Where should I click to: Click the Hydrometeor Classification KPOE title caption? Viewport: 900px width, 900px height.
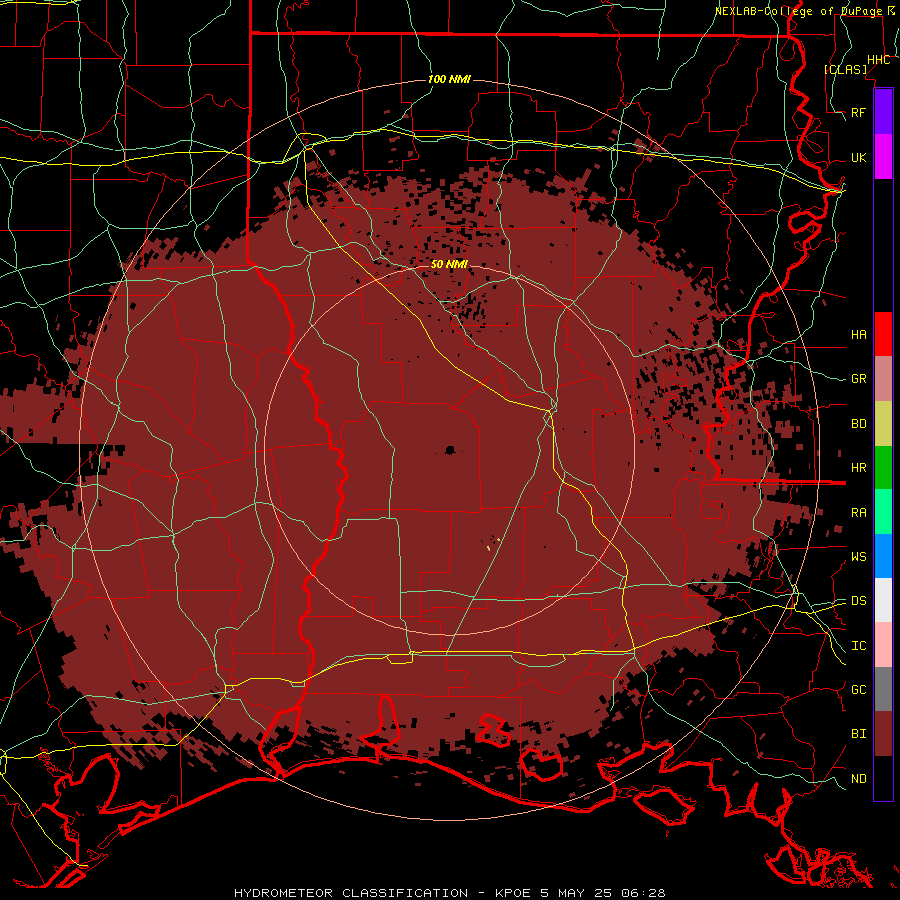450,893
